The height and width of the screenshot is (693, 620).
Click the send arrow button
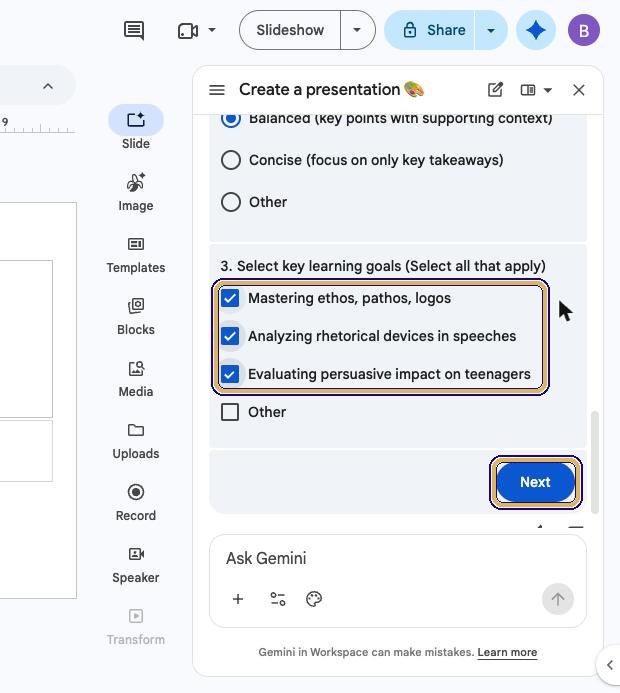(x=558, y=599)
